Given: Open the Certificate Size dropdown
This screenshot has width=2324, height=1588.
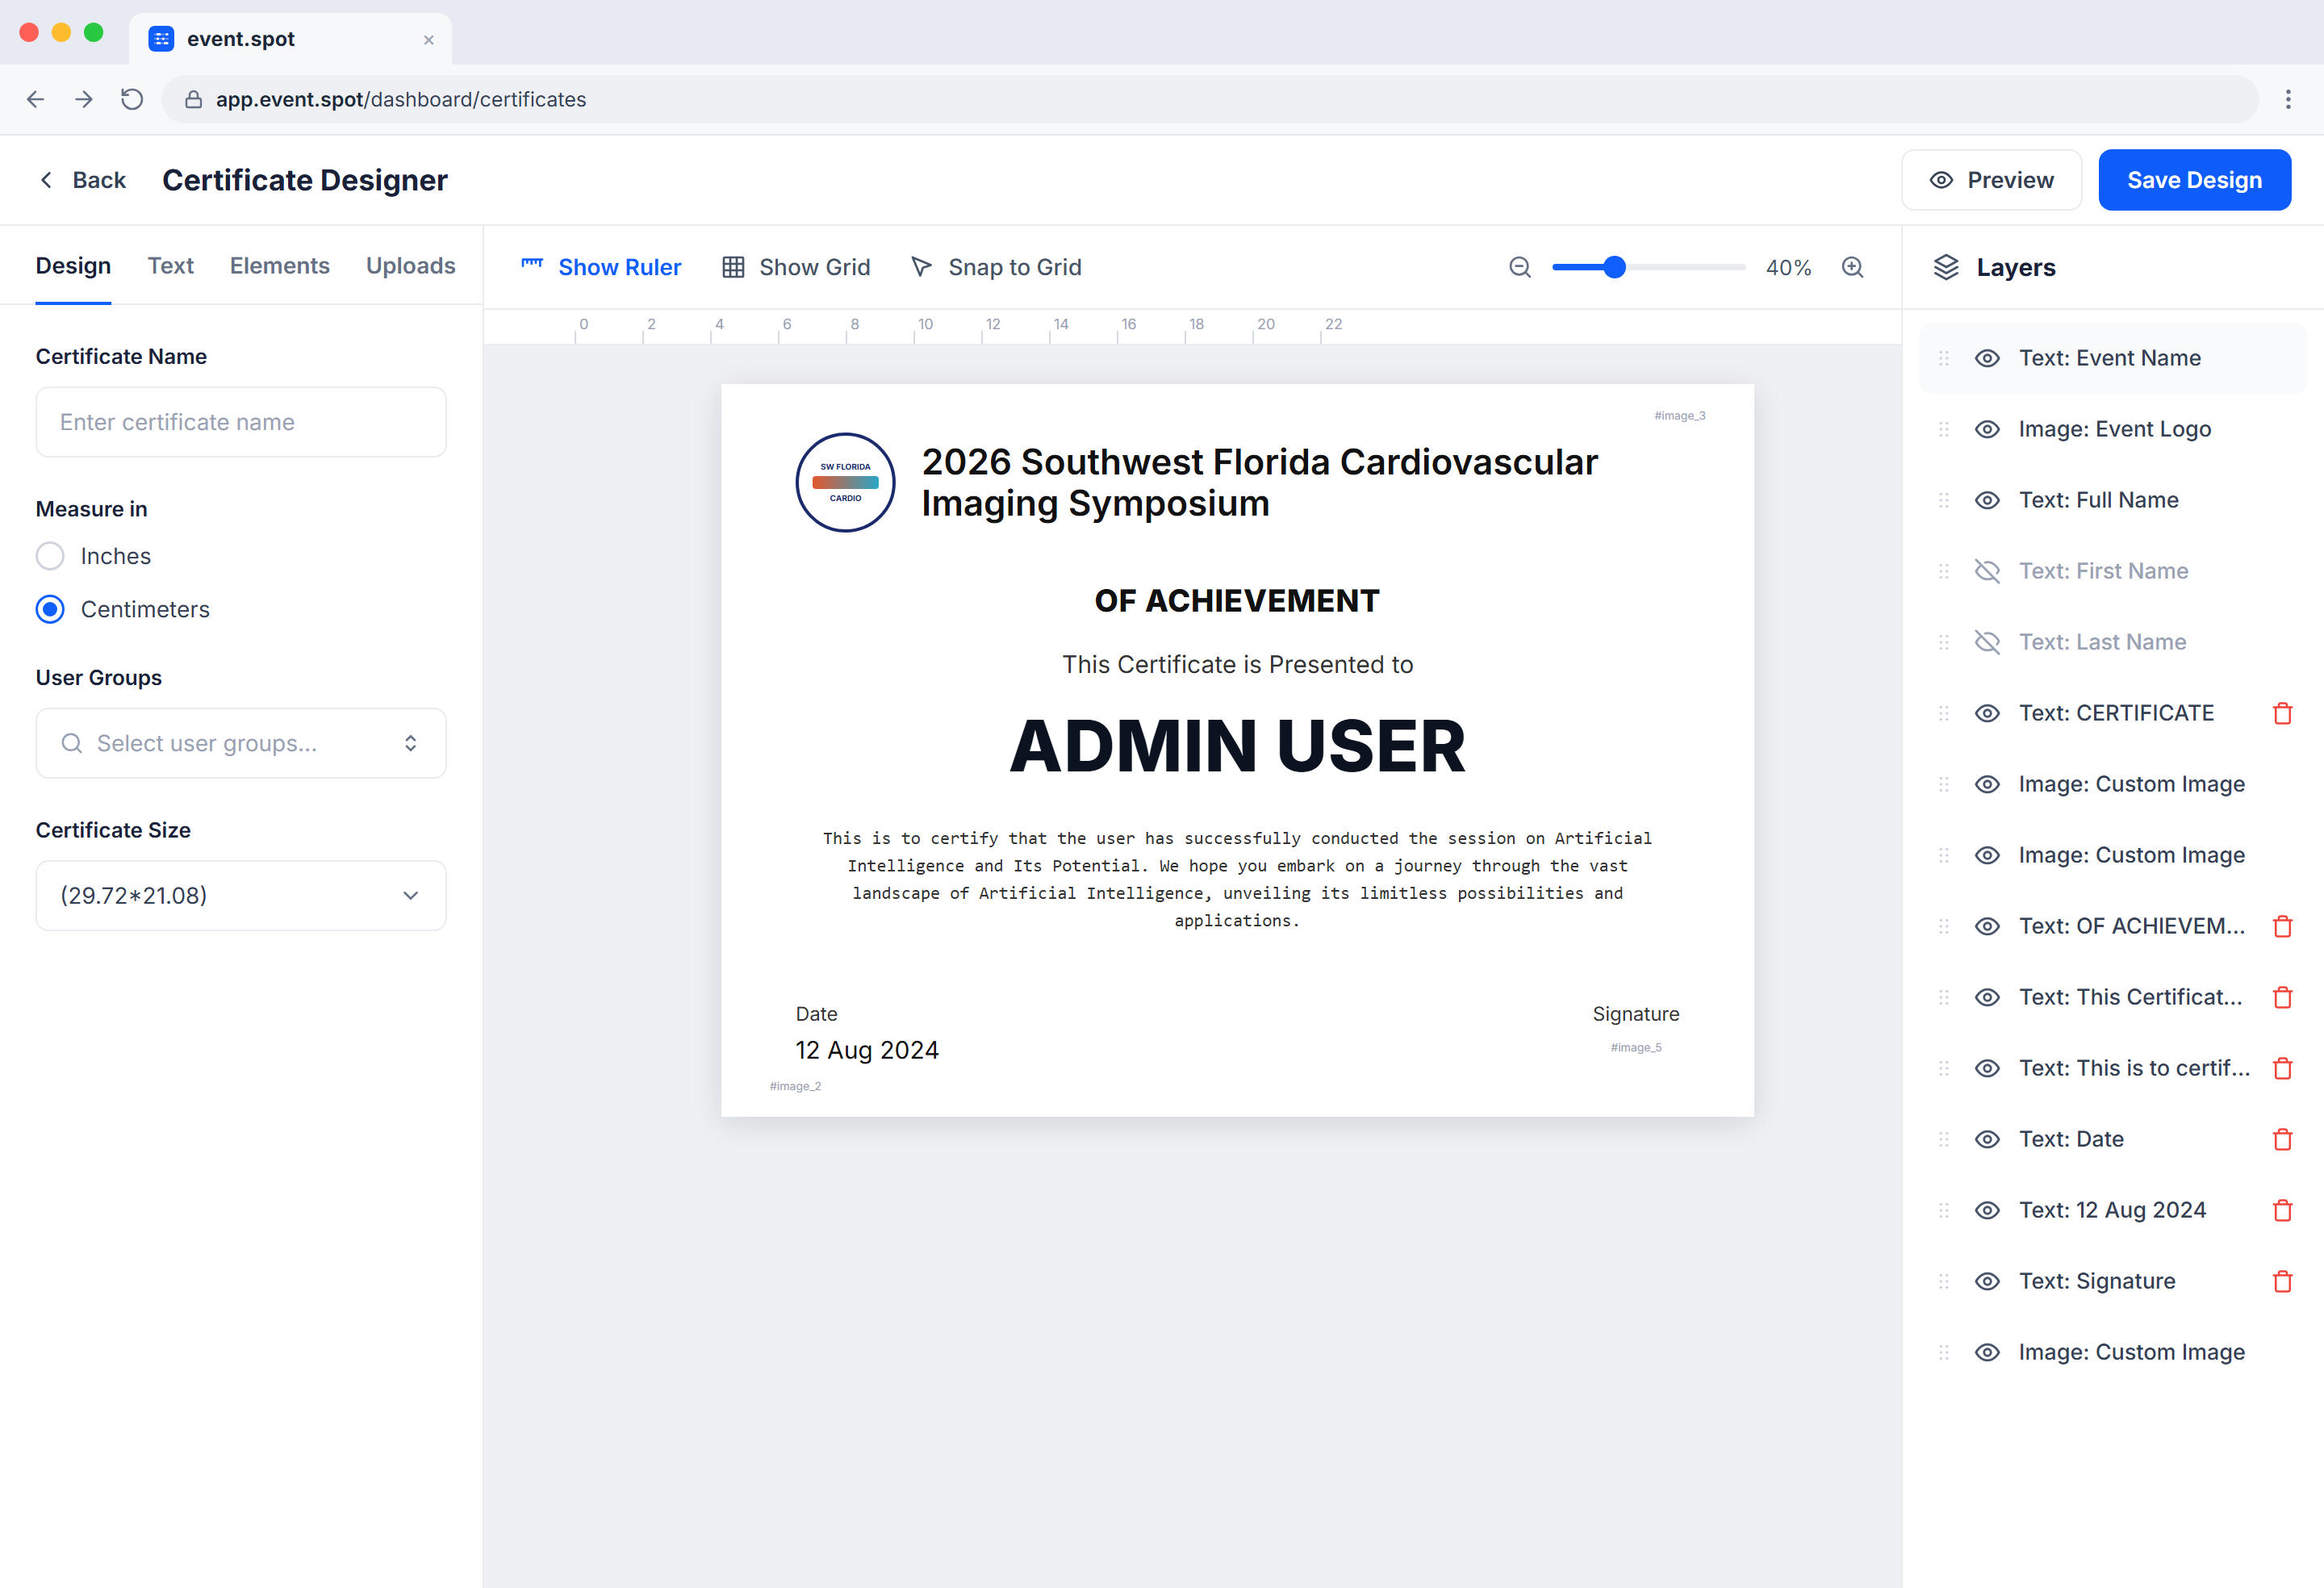Looking at the screenshot, I should point(241,896).
